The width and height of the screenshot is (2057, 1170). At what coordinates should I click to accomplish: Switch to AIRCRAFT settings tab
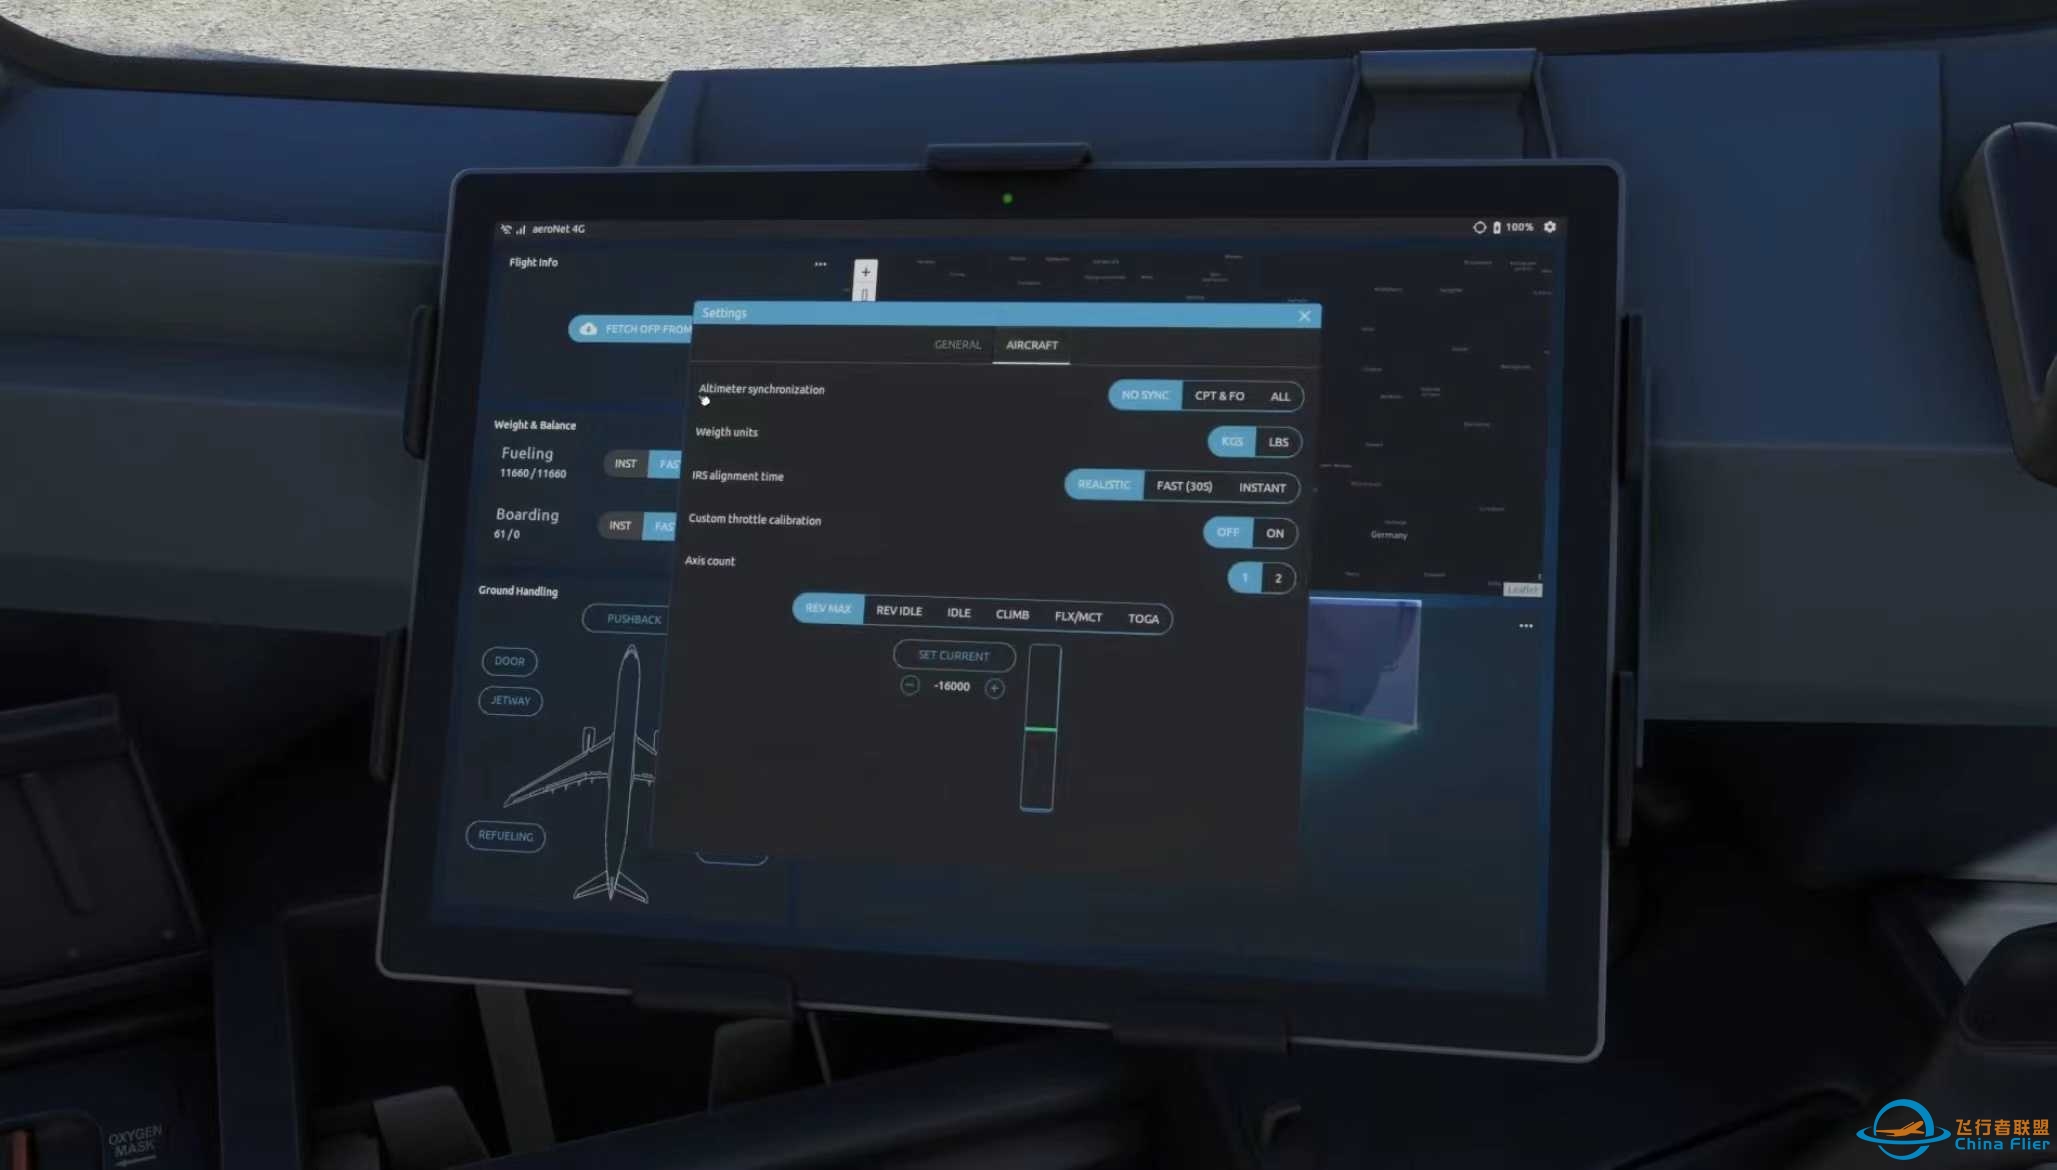[x=1031, y=345]
